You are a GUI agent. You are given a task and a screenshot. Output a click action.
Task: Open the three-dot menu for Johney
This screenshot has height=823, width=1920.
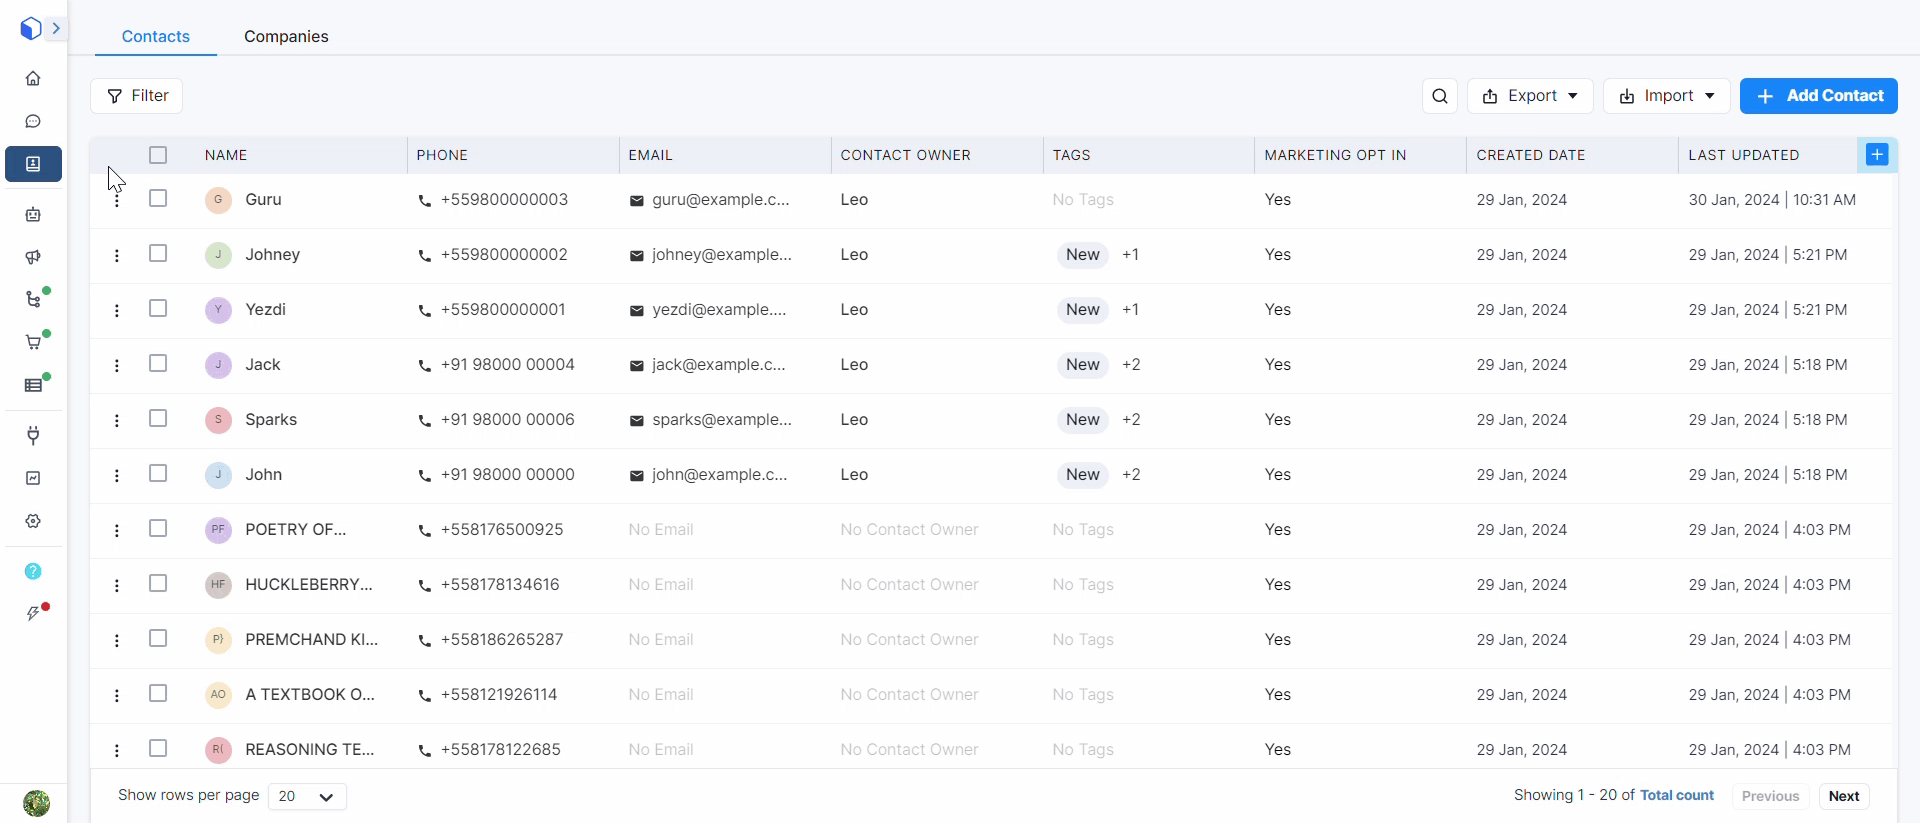point(117,255)
